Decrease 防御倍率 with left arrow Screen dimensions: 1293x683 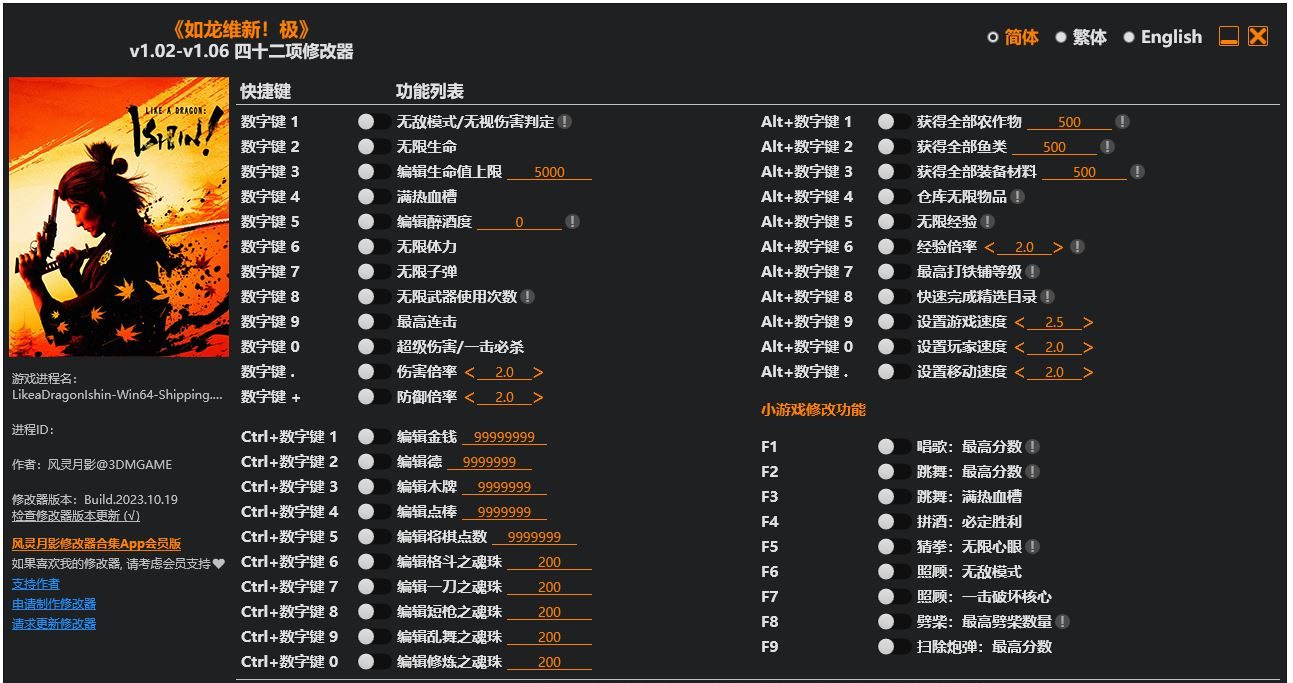(x=470, y=397)
